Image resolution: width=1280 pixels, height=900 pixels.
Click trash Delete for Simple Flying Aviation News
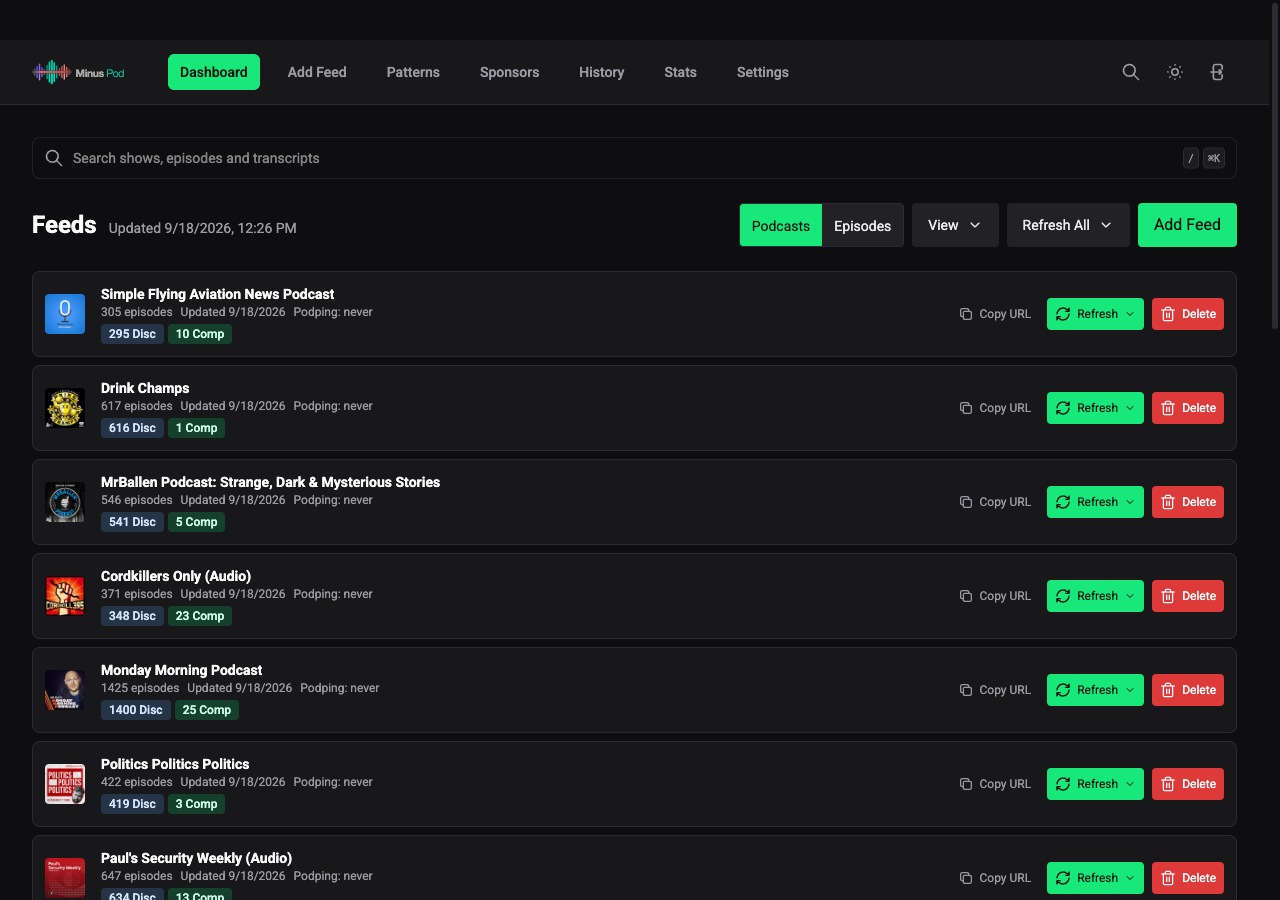tap(1188, 314)
